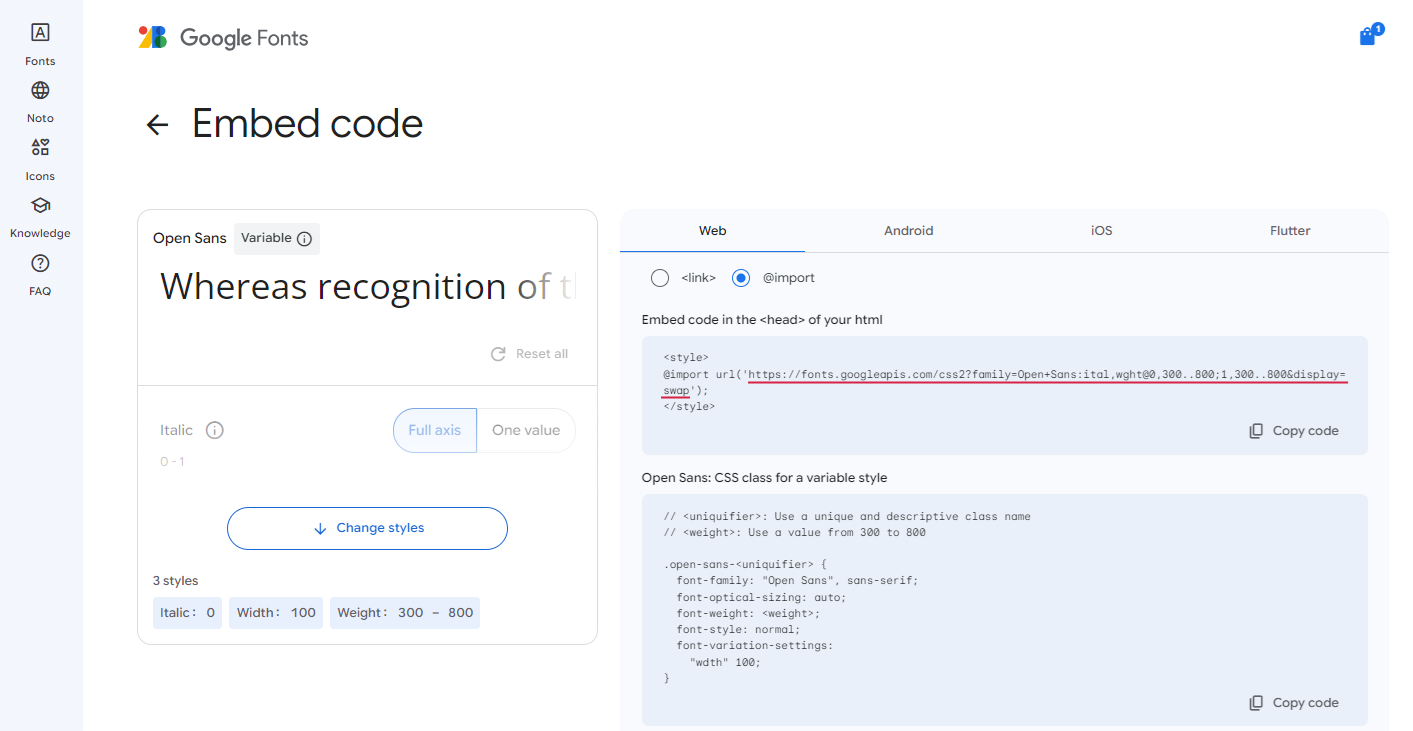This screenshot has height=731, width=1413.
Task: Click the Variable label chip
Action: [x=277, y=239]
